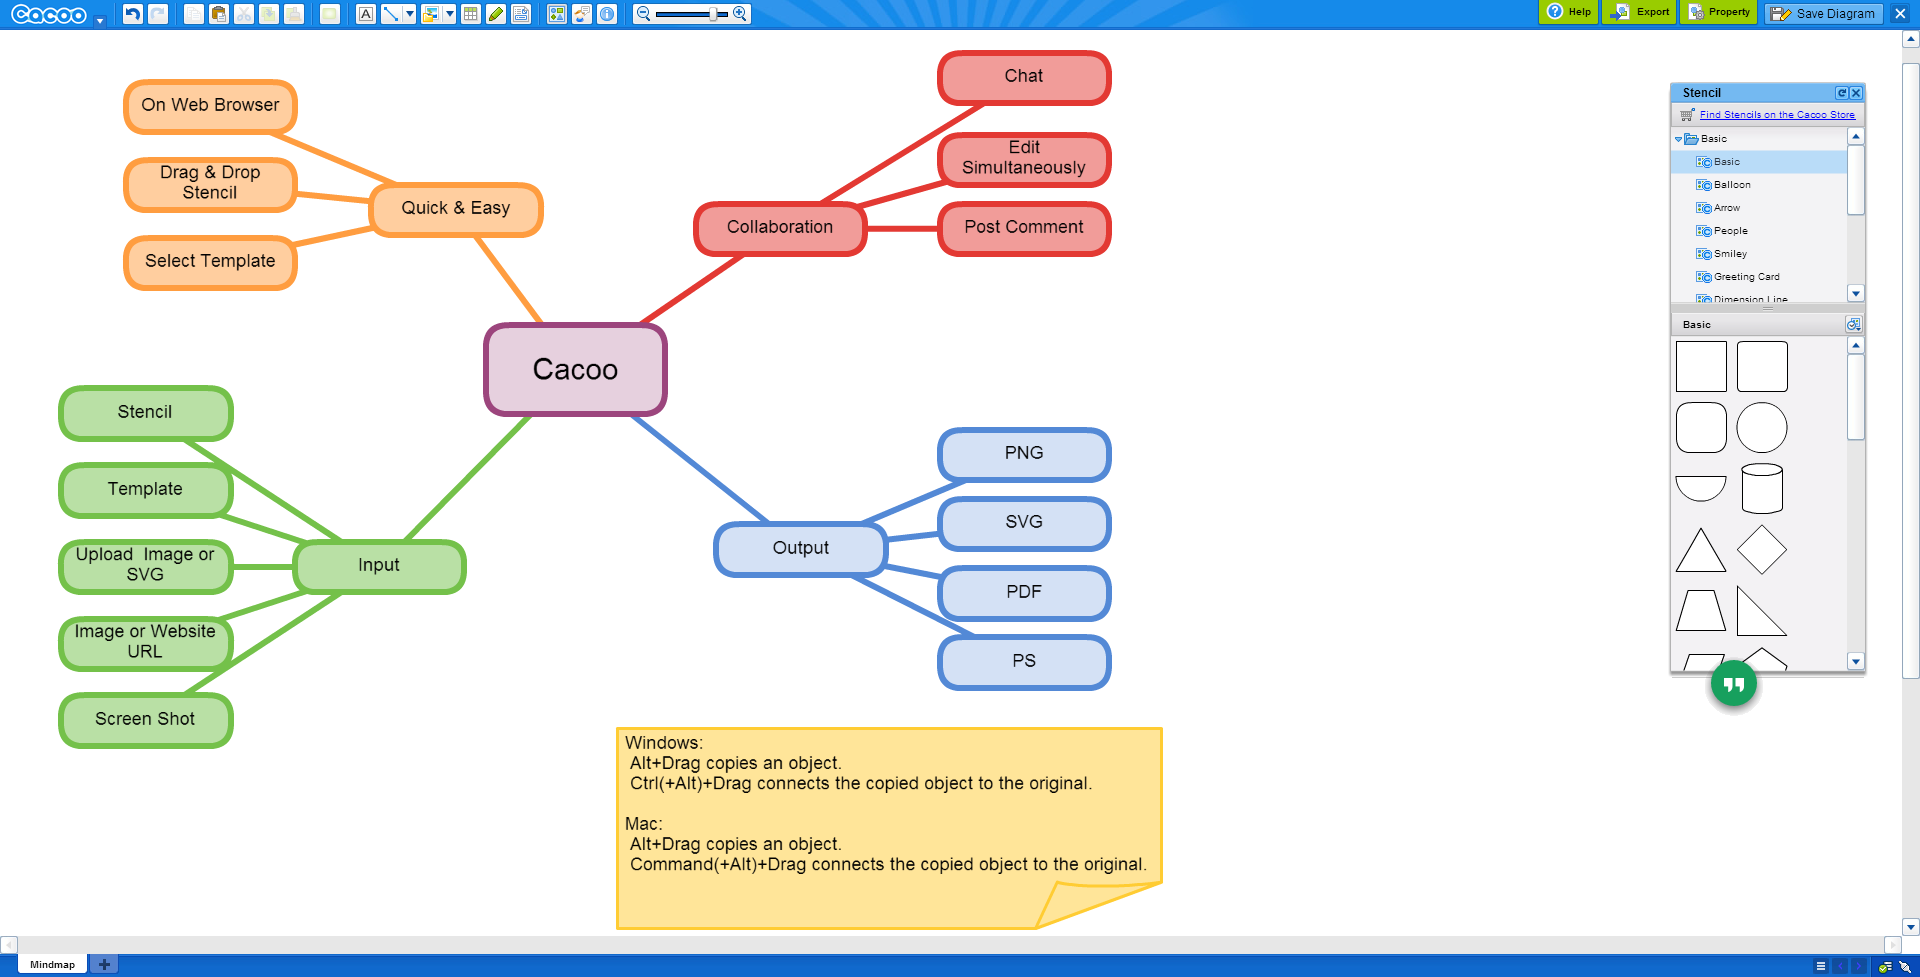Toggle the inspector info icon
This screenshot has width=1920, height=977.
tap(607, 14)
